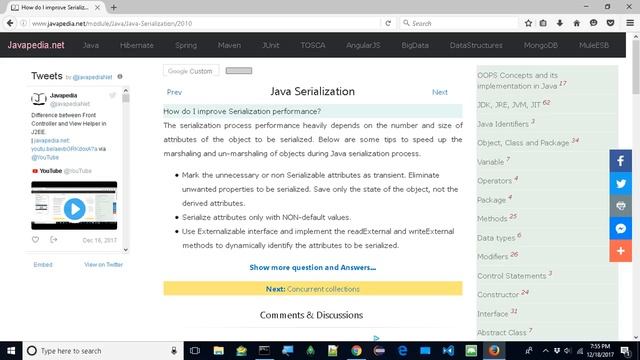Screen dimensions: 640x360
Task: Click the browser back arrow
Action: click(x=10, y=23)
